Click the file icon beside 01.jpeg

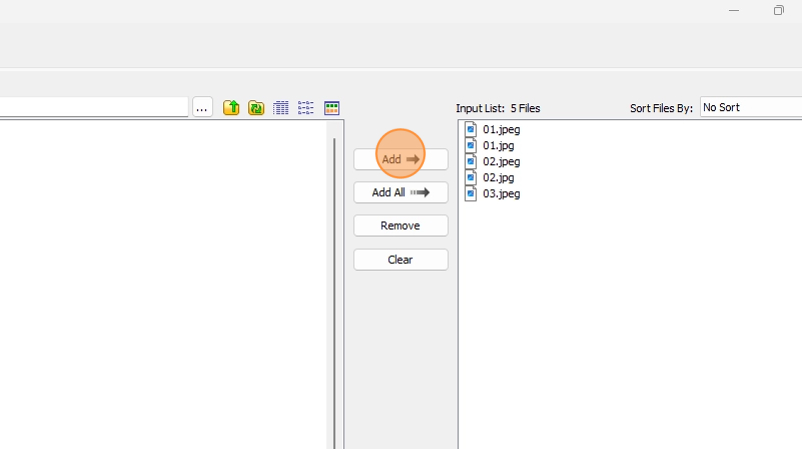471,129
